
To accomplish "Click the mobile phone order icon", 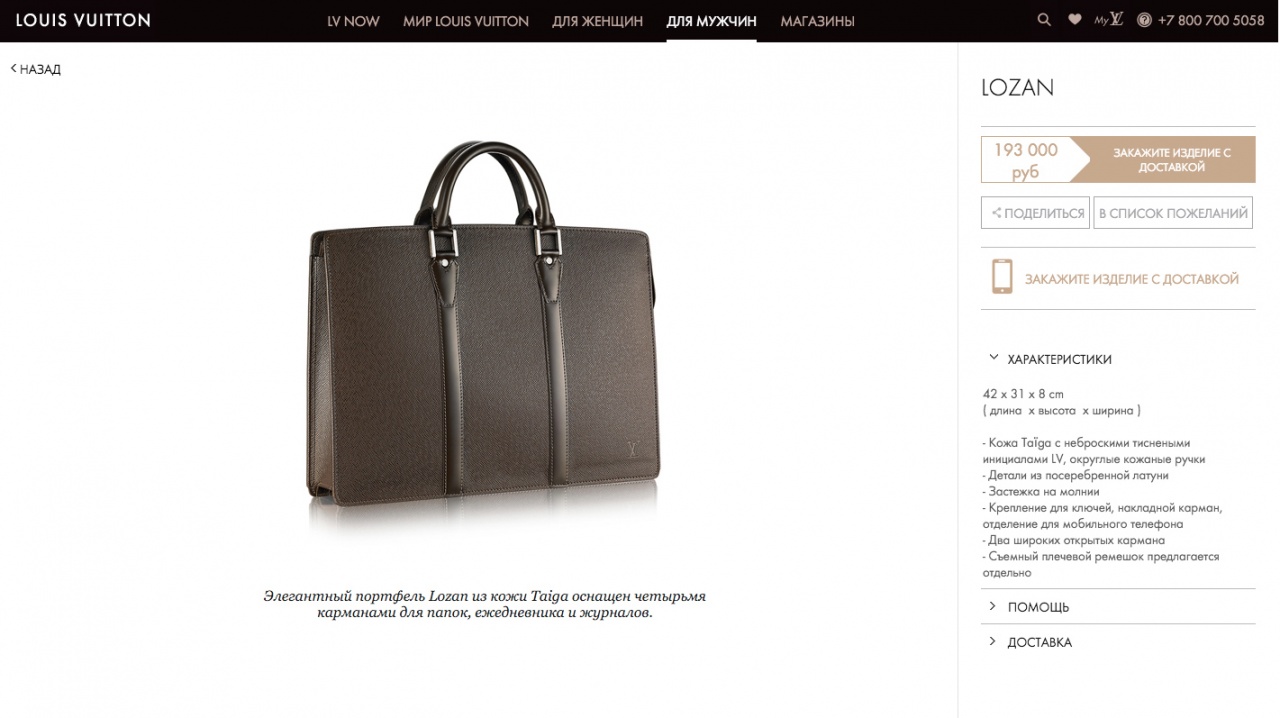I will (x=1002, y=276).
